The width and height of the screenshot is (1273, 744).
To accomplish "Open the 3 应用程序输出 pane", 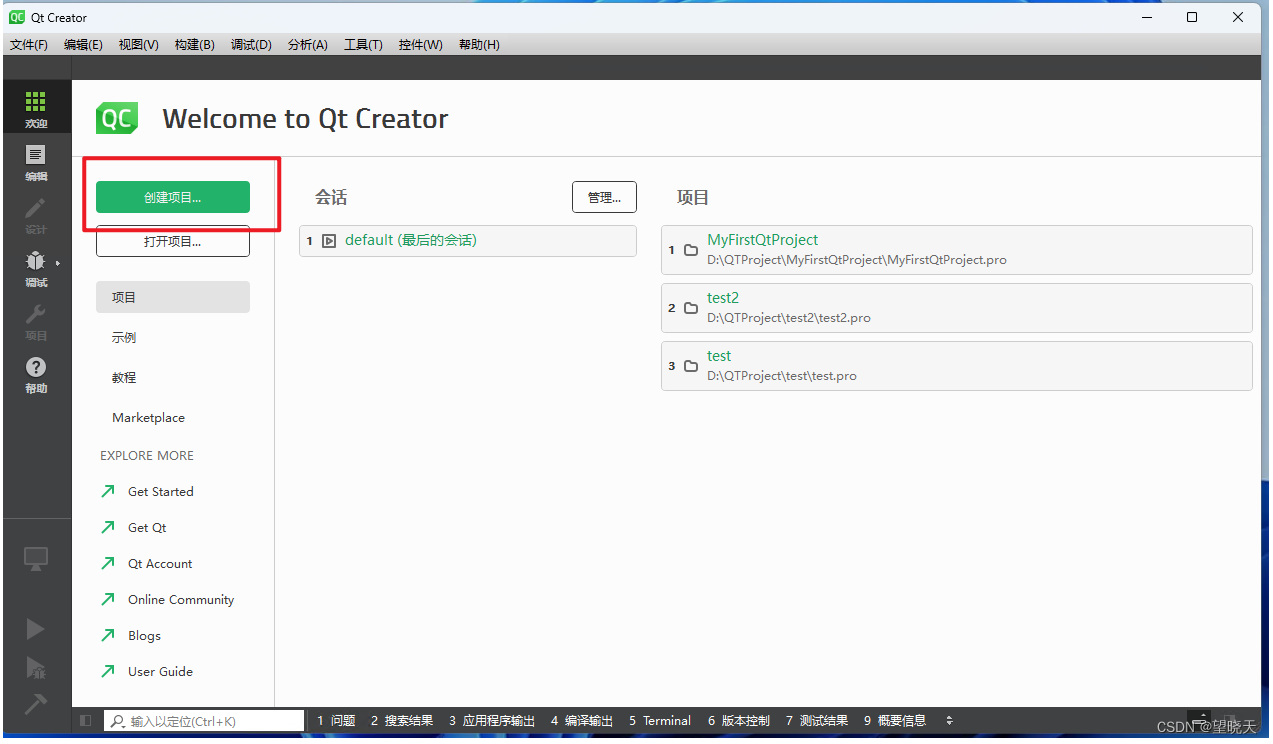I will (492, 721).
